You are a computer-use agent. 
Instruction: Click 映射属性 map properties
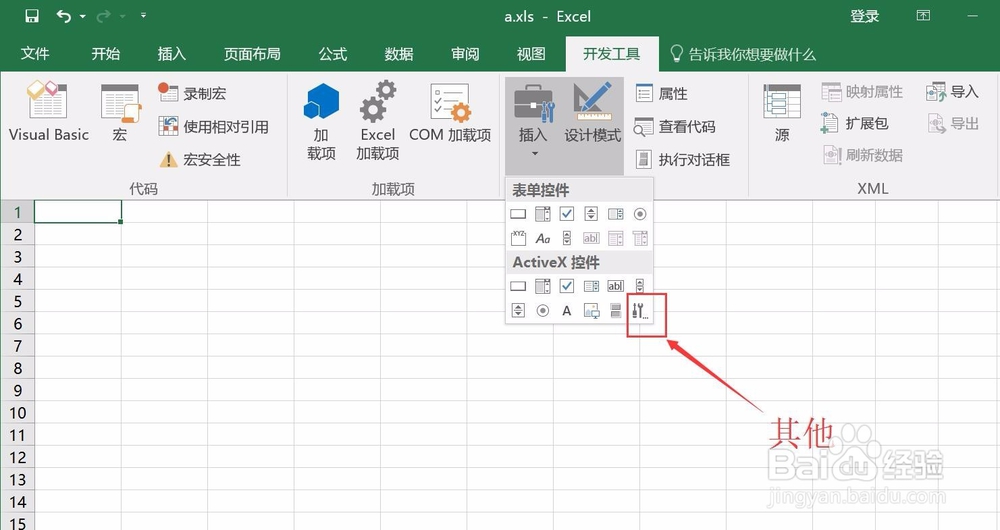(x=862, y=92)
